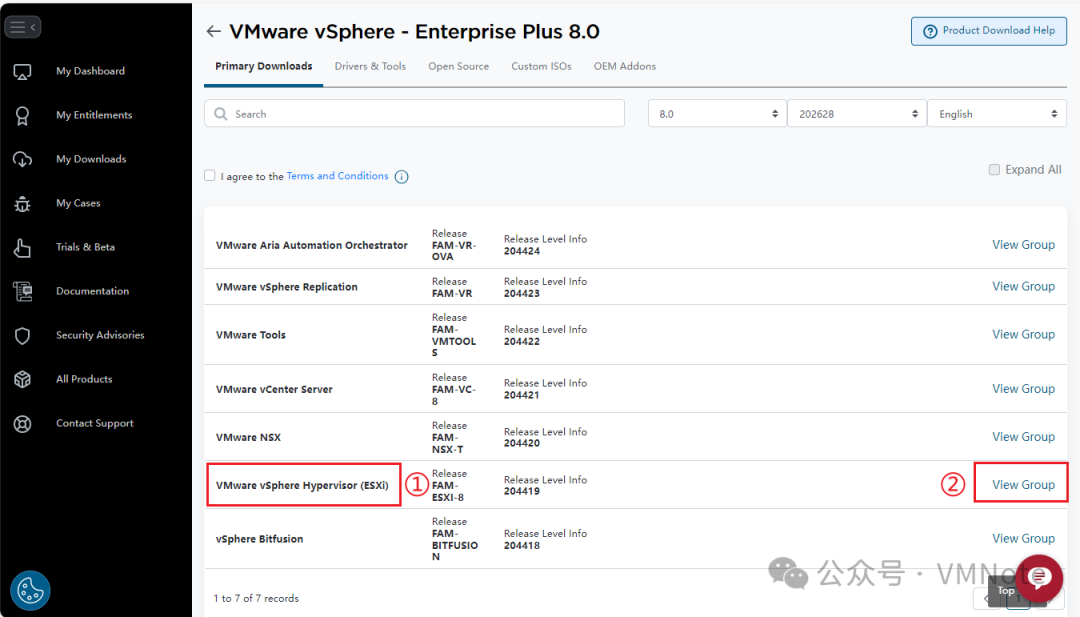Screen dimensions: 1080x617
Task: Open the 202628 release dropdown
Action: coord(857,114)
